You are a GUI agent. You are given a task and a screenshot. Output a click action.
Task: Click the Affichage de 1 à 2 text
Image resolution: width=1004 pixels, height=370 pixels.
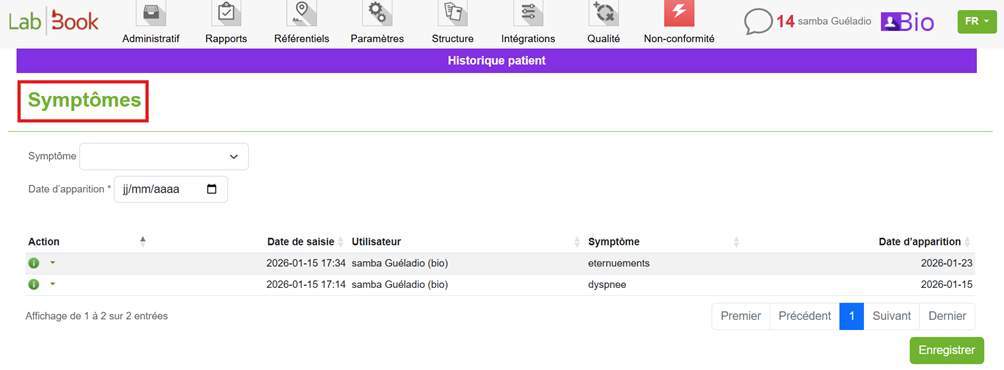pyautogui.click(x=97, y=316)
